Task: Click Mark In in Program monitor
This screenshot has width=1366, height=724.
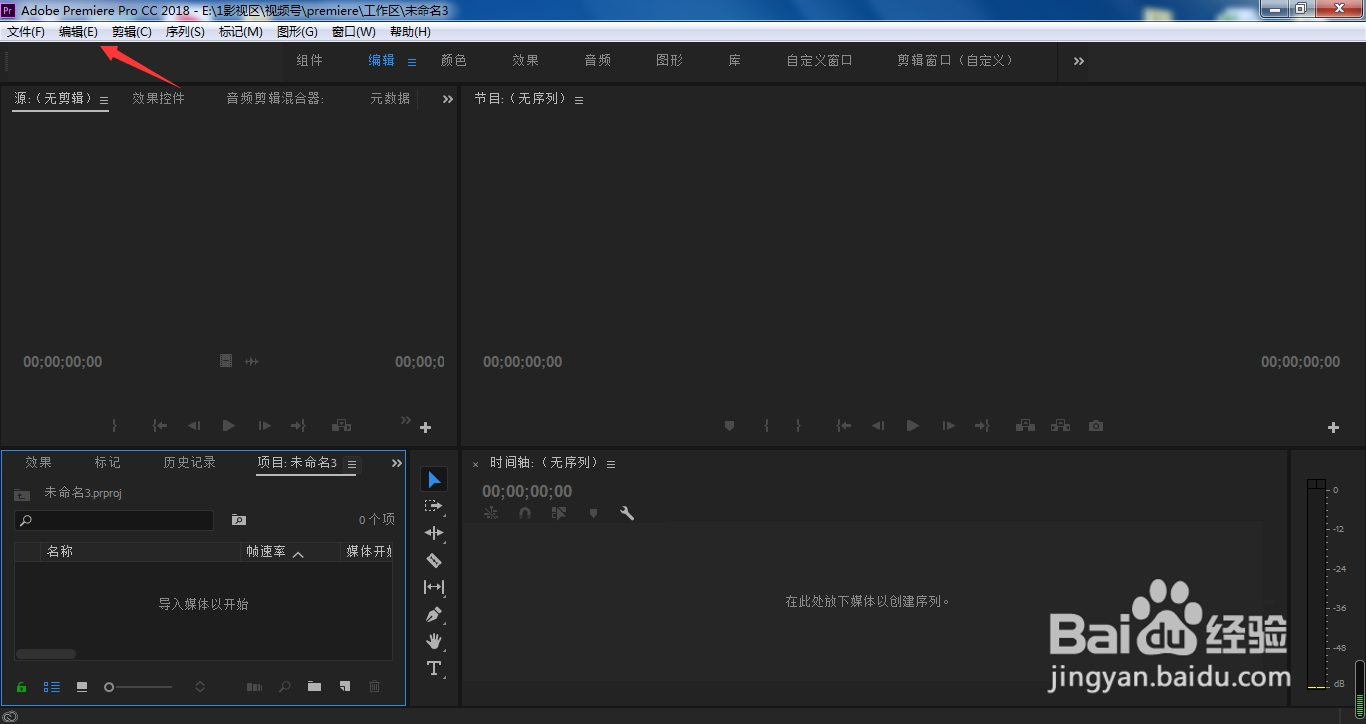Action: pos(766,426)
